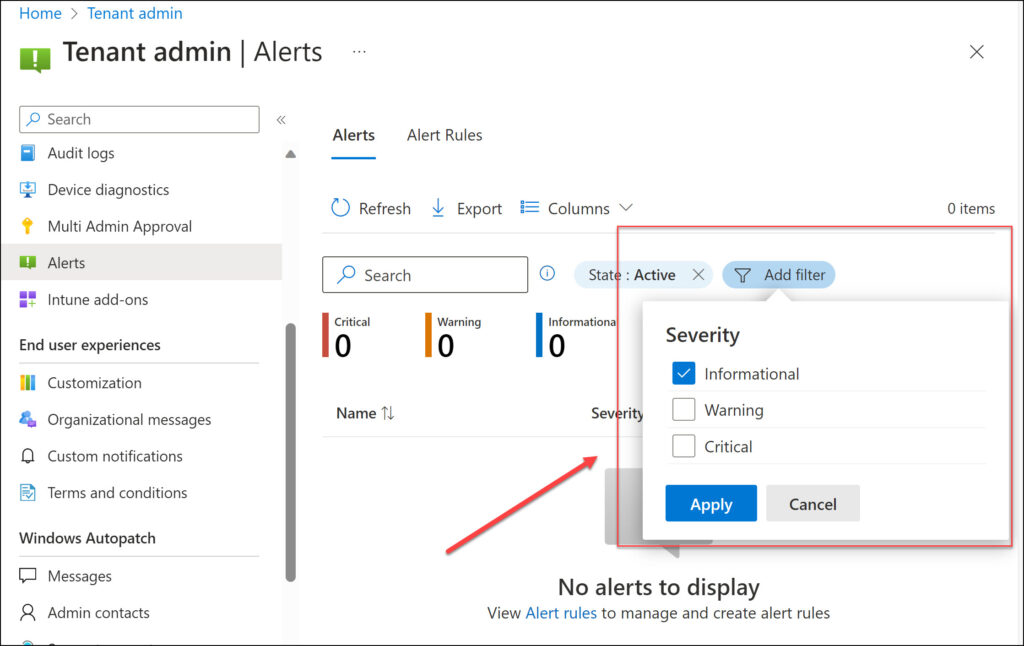Check the Critical severity checkbox

point(683,447)
